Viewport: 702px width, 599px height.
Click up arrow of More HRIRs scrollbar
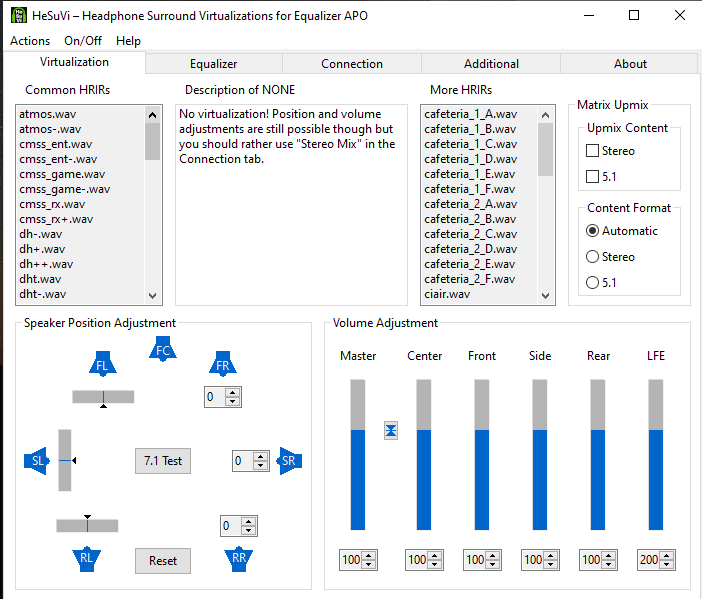545,115
